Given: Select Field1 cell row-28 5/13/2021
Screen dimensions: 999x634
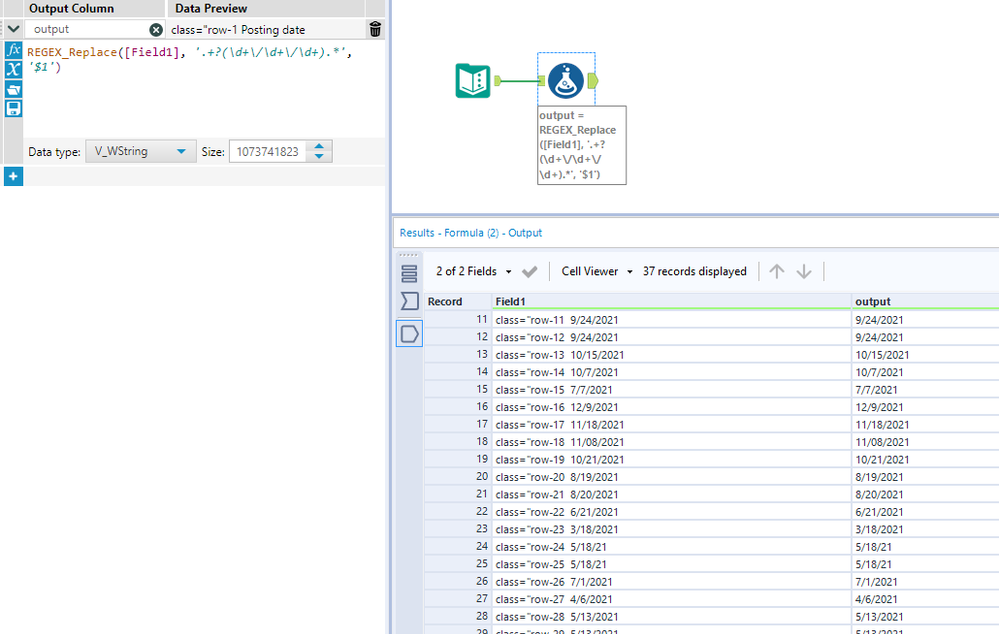Looking at the screenshot, I should click(672, 617).
